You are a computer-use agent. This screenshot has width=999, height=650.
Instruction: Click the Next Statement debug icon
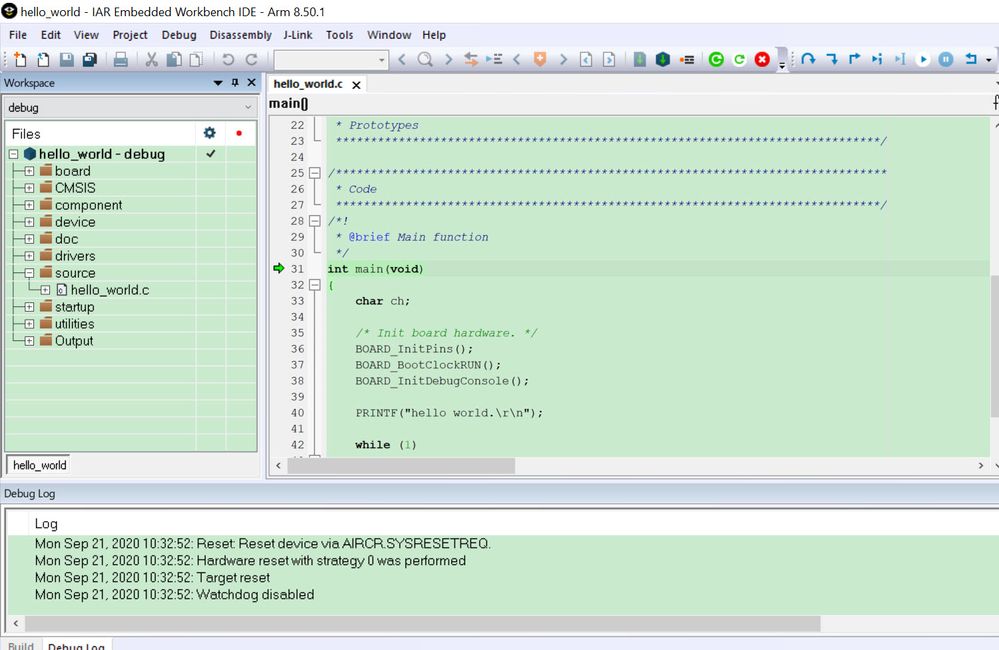(x=877, y=59)
